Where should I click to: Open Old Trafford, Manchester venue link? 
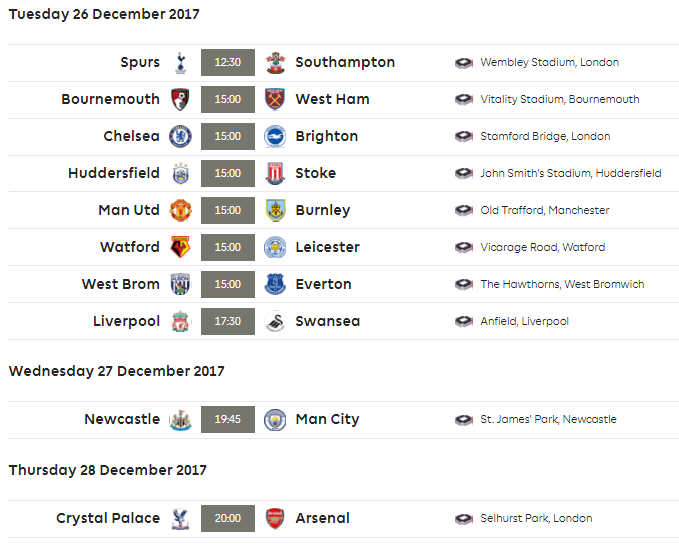coord(545,210)
